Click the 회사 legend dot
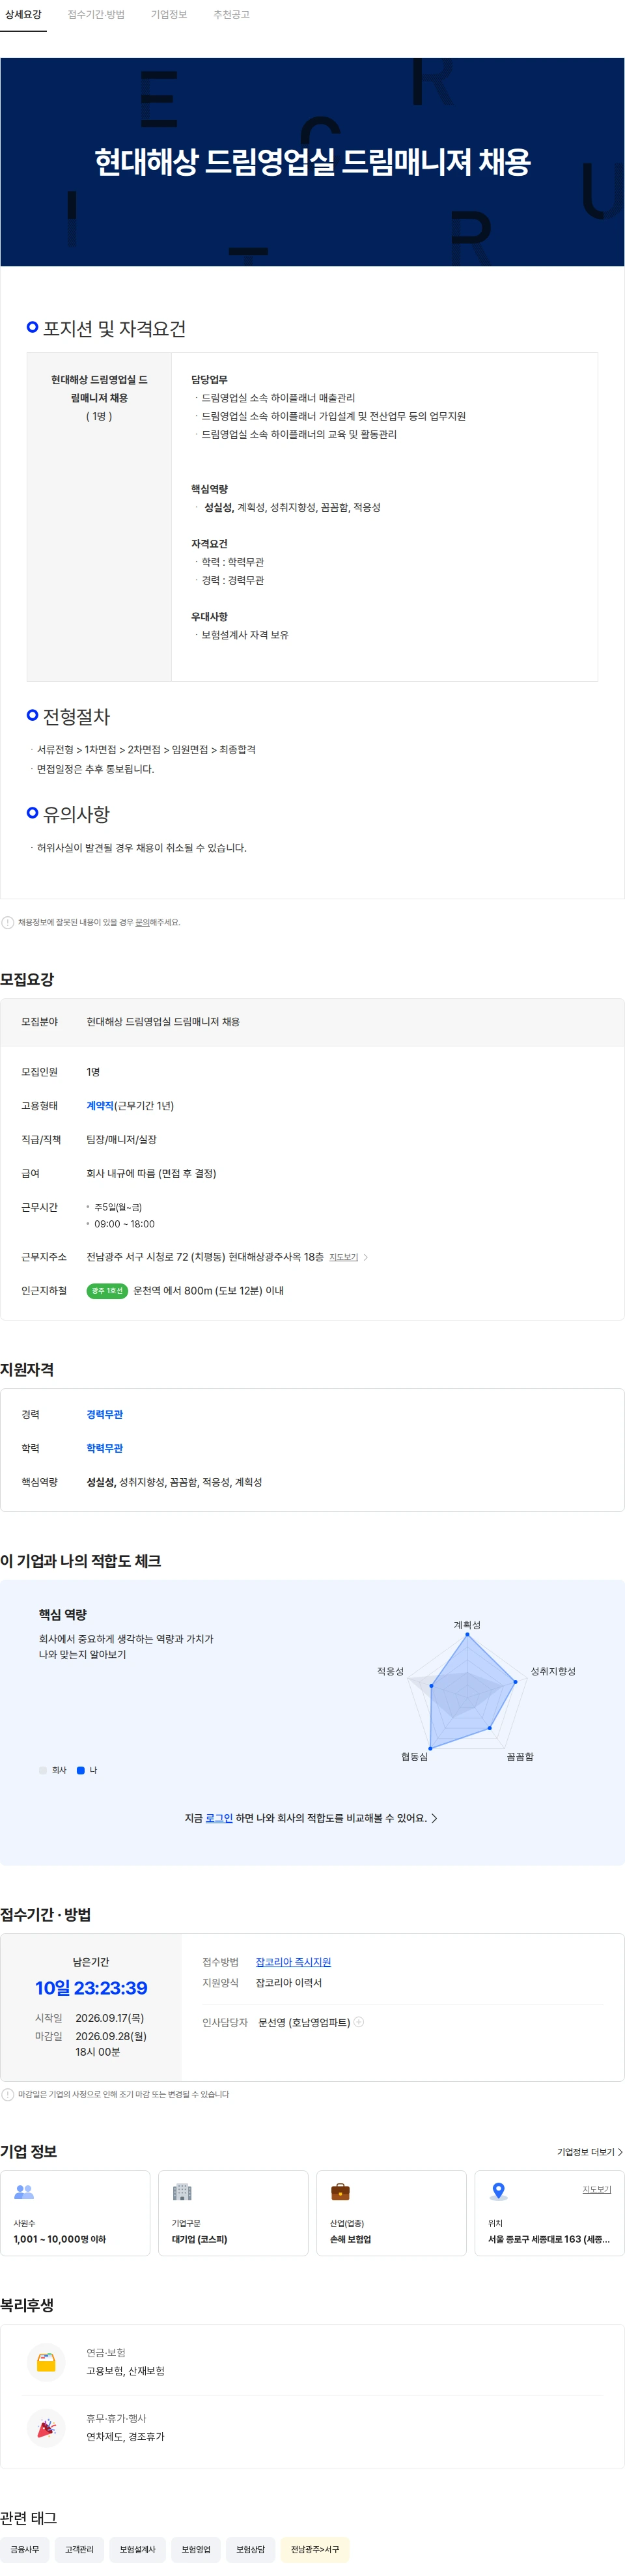 coord(43,1770)
